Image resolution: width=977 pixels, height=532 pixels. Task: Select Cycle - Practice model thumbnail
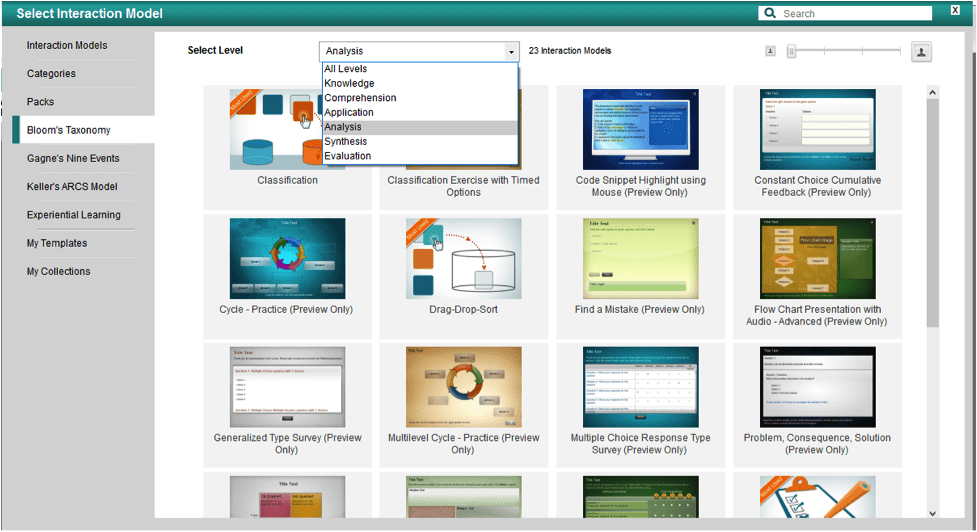click(287, 259)
